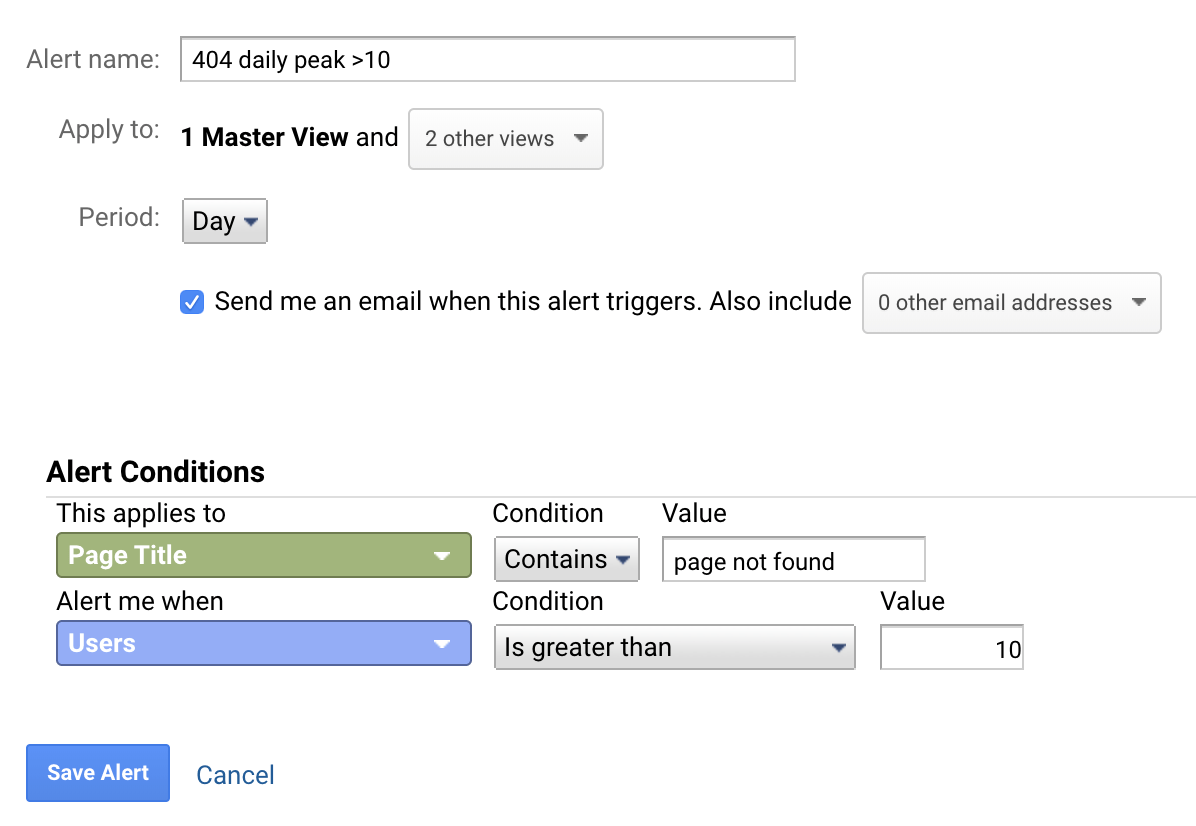This screenshot has height=826, width=1196.
Task: Click the 'page not found' value field
Action: pyautogui.click(x=793, y=561)
